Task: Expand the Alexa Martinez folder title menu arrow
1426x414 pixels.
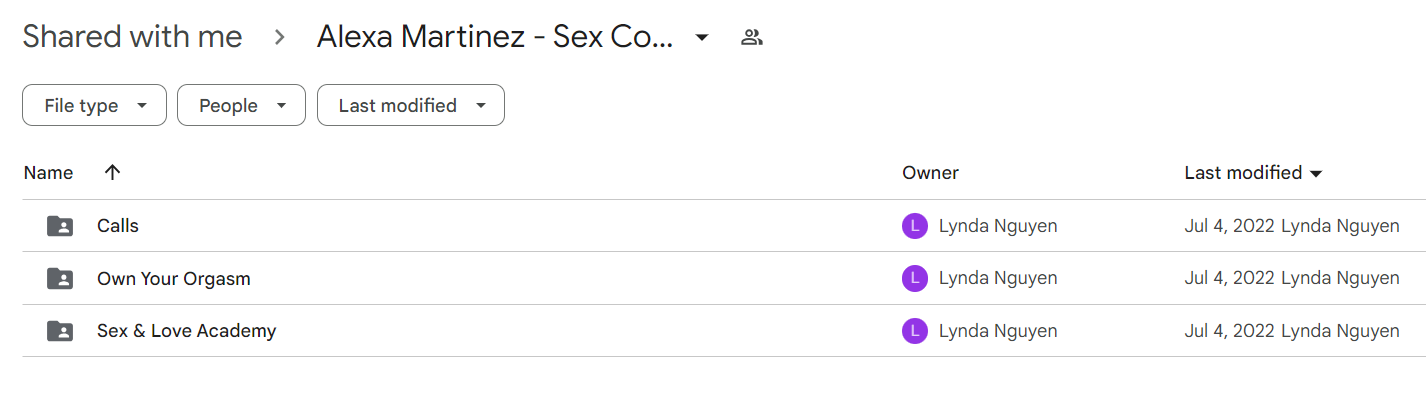Action: coord(702,38)
